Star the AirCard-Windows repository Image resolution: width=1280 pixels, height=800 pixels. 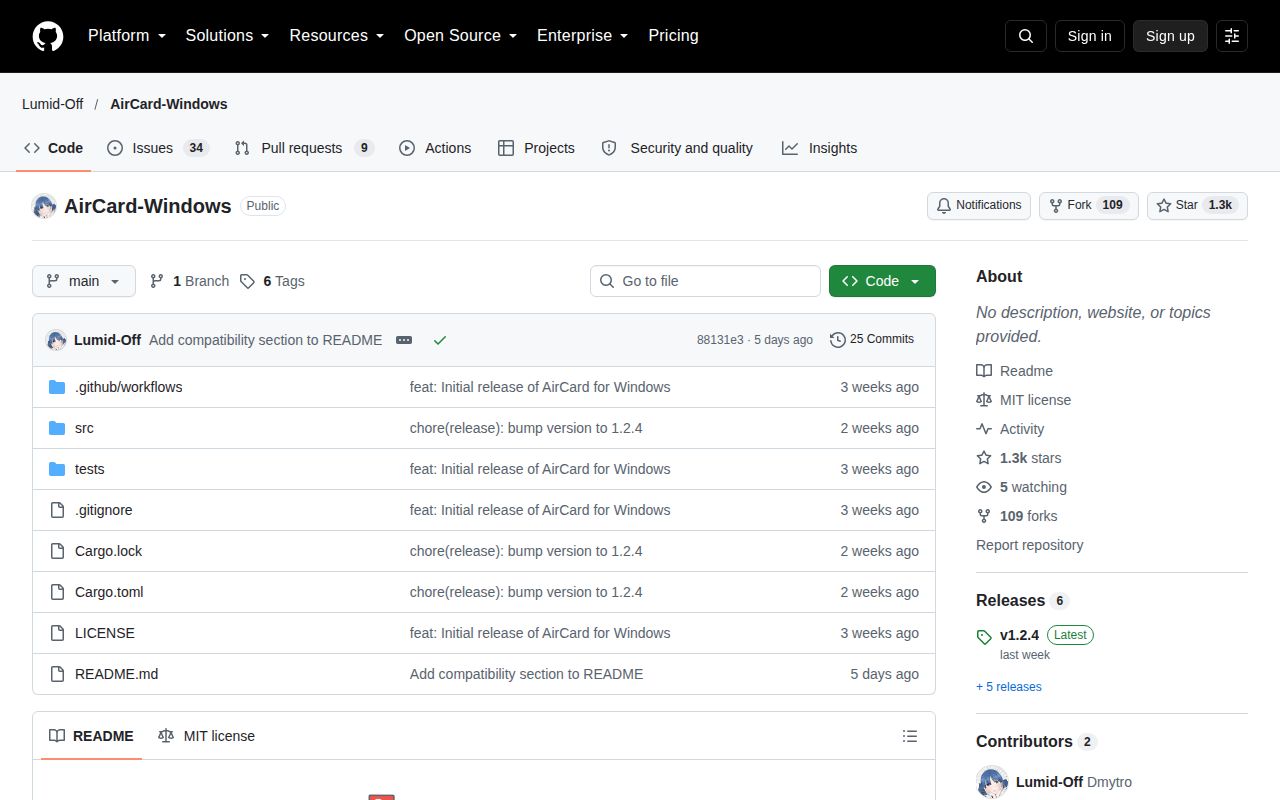[1197, 205]
